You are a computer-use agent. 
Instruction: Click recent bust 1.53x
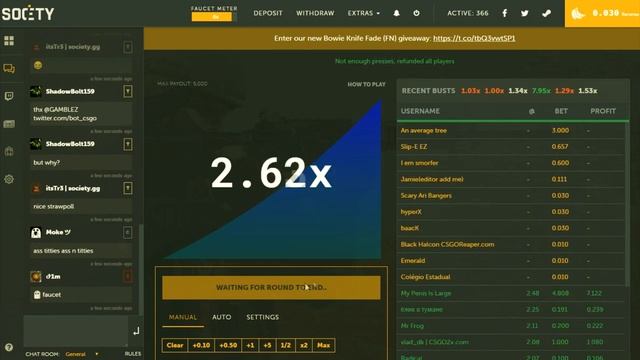(588, 91)
